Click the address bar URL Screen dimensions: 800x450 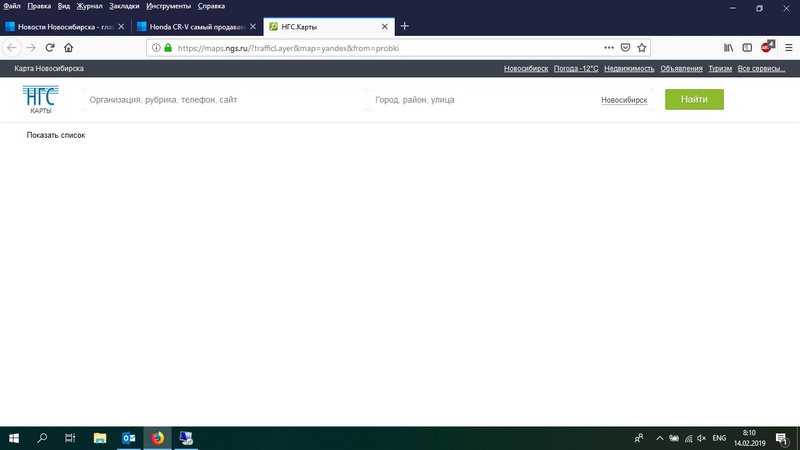point(288,48)
